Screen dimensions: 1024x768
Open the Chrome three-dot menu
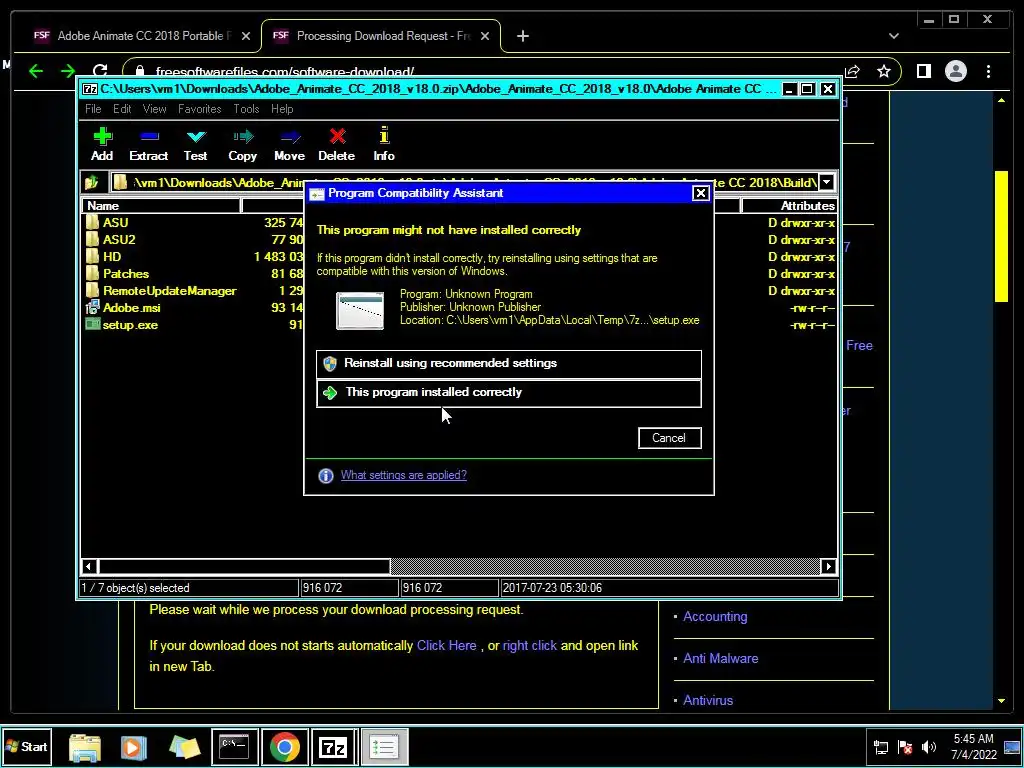(988, 71)
